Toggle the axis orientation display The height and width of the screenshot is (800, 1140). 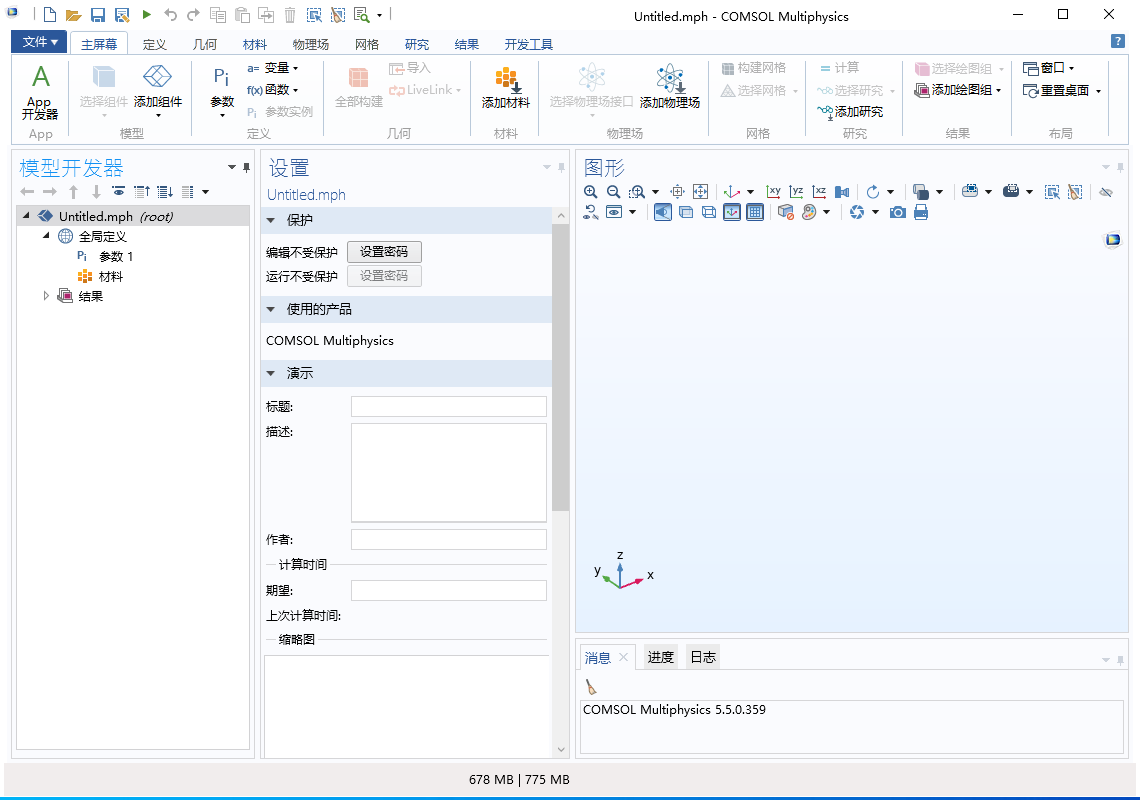tap(732, 212)
